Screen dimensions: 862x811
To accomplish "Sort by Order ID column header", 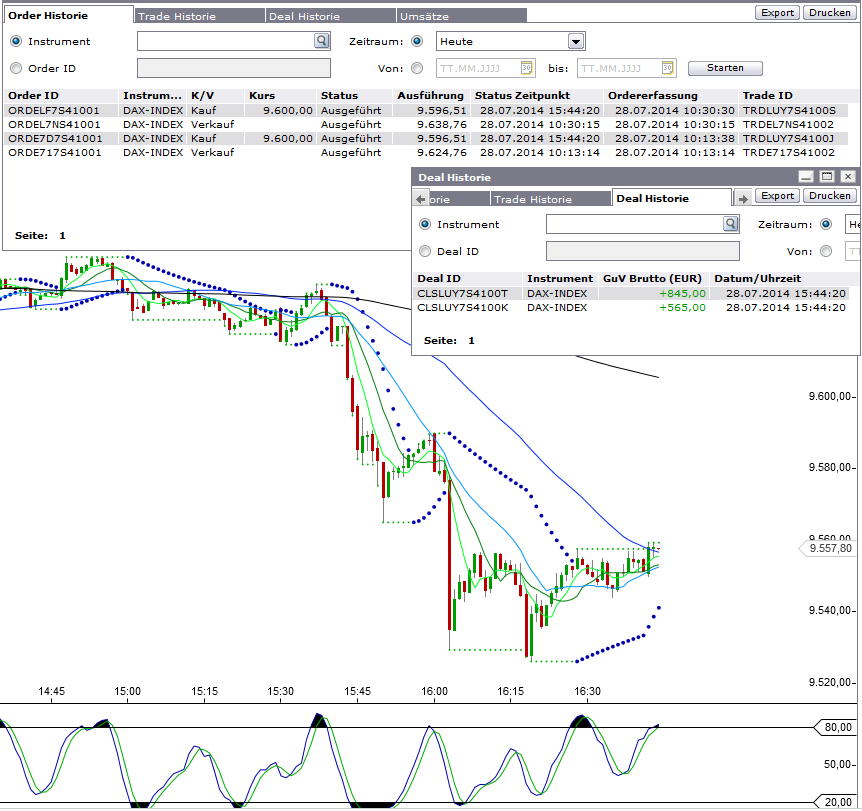I will 60,96.
